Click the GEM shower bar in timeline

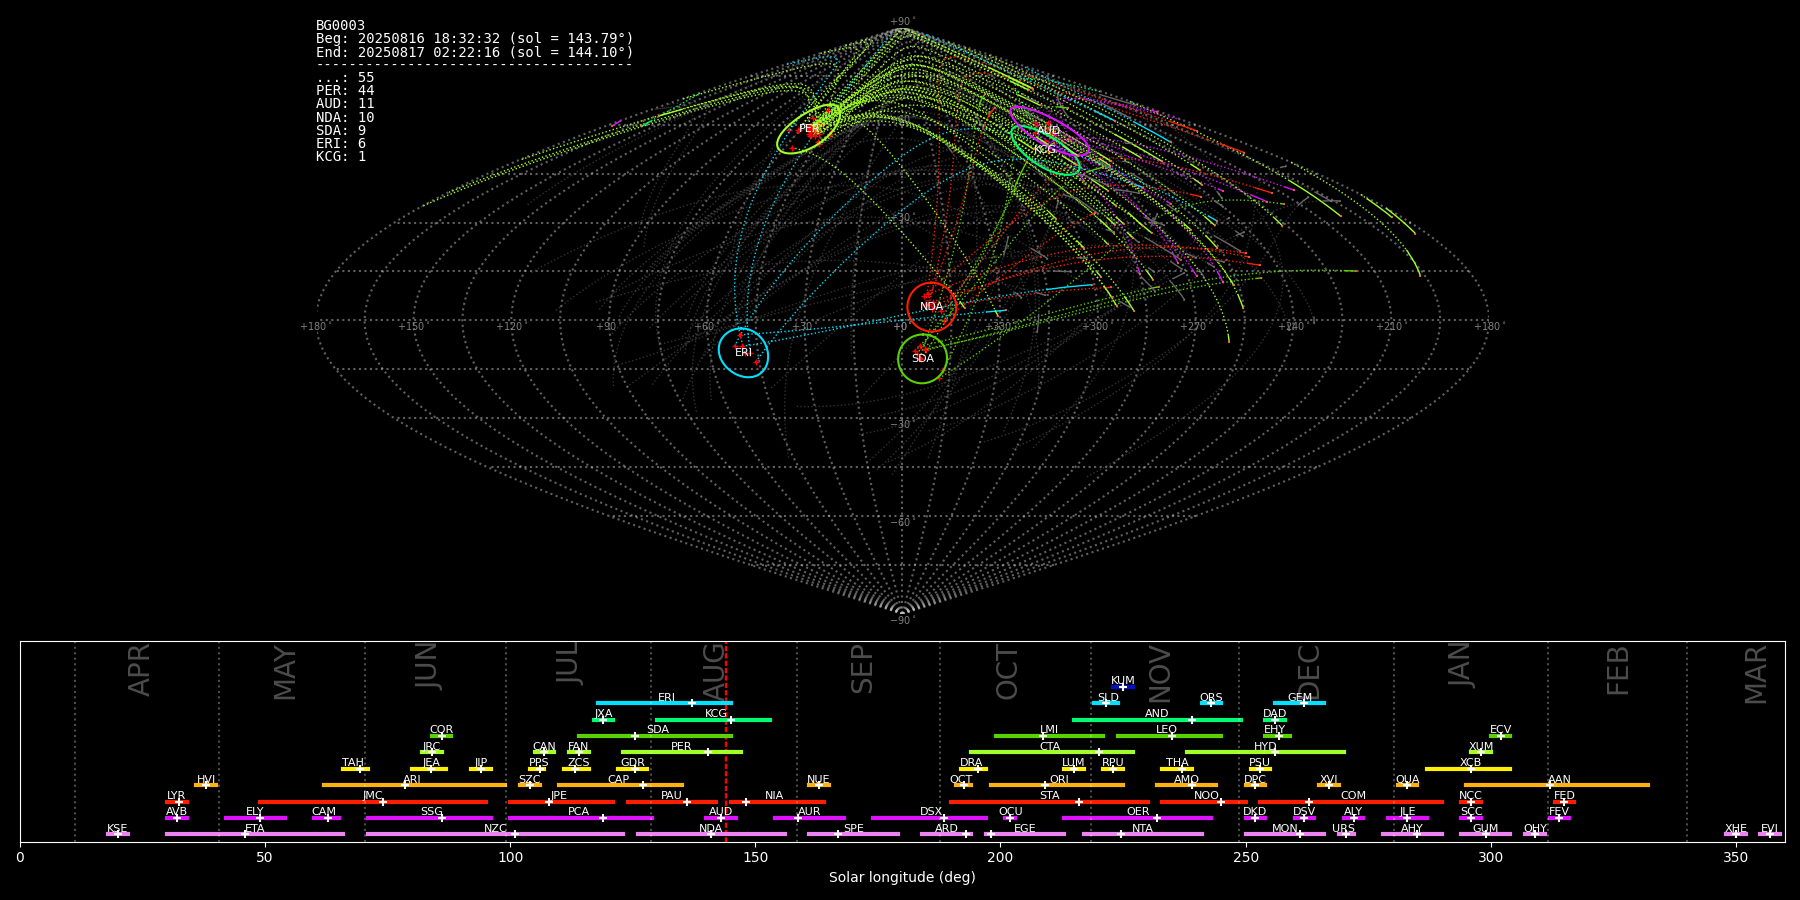tap(1299, 703)
